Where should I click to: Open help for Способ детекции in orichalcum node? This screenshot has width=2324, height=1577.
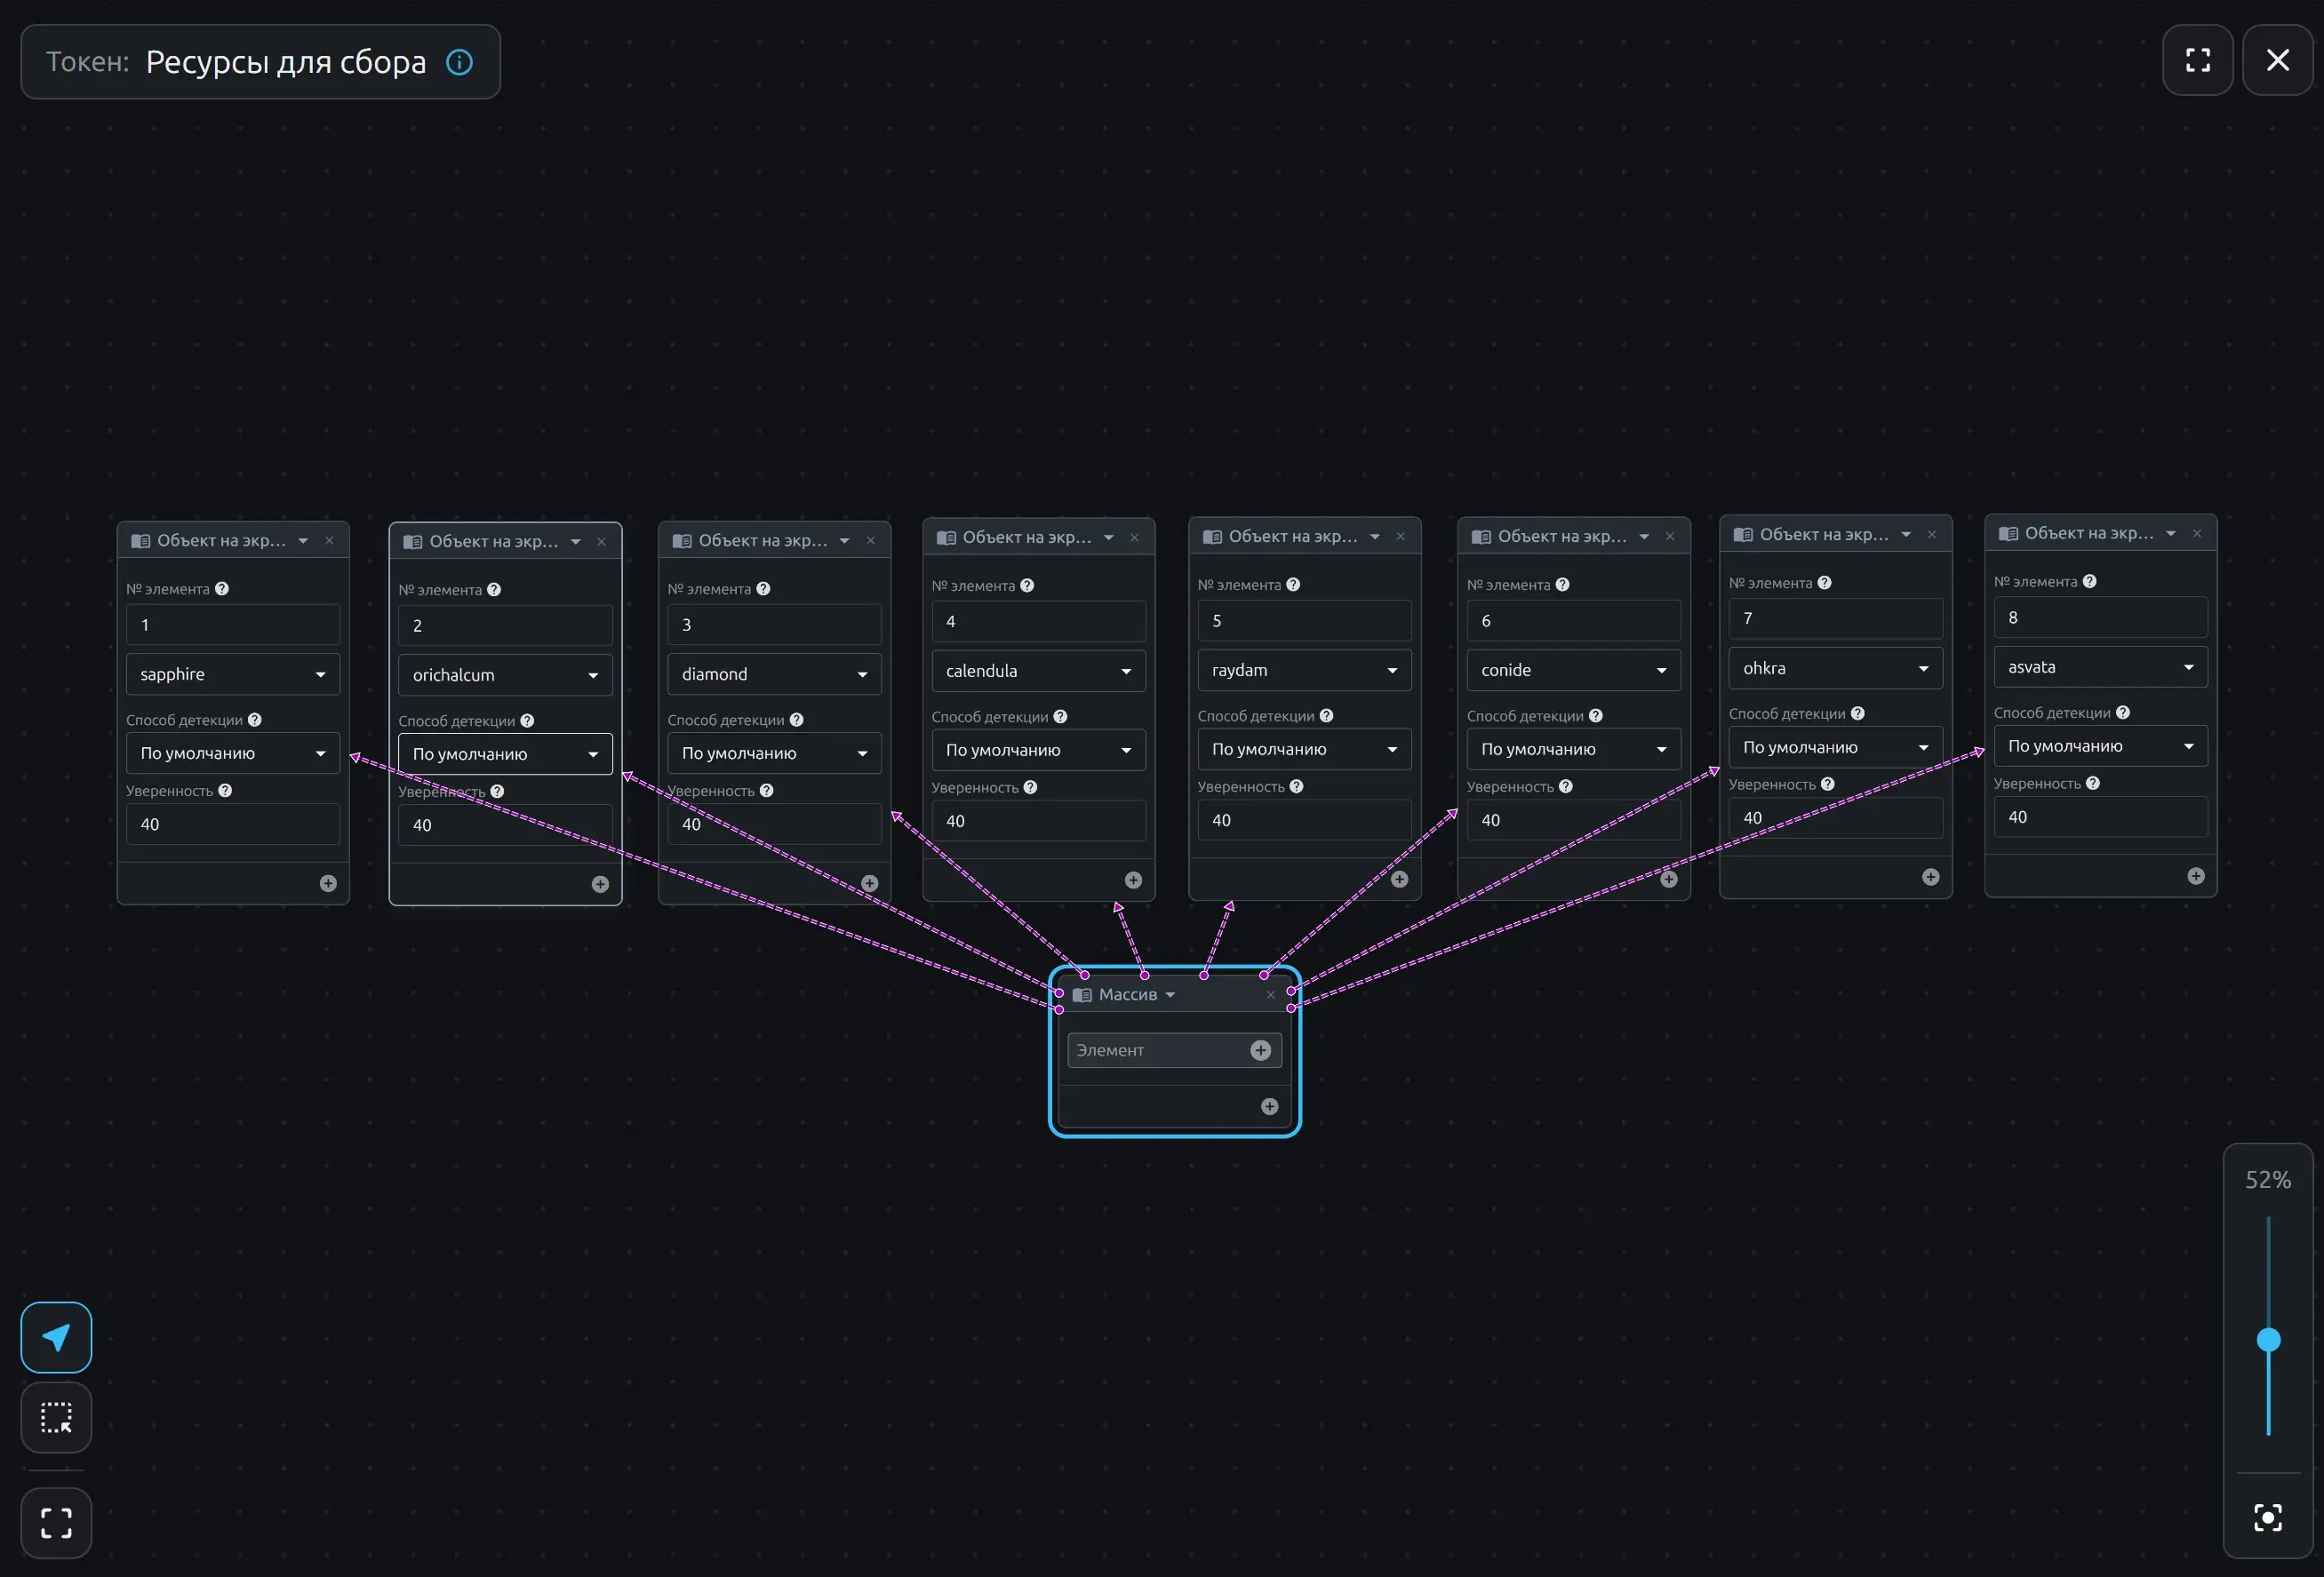pos(527,721)
